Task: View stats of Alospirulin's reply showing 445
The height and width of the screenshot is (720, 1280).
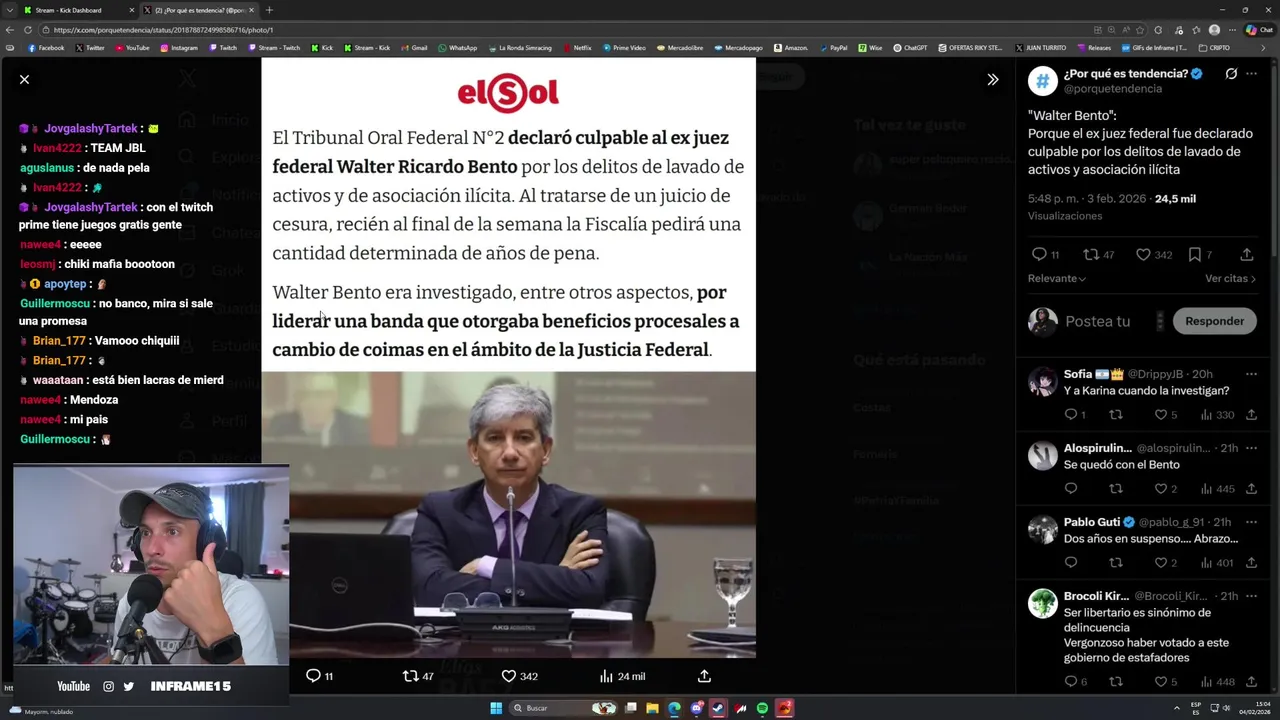Action: coord(1218,489)
